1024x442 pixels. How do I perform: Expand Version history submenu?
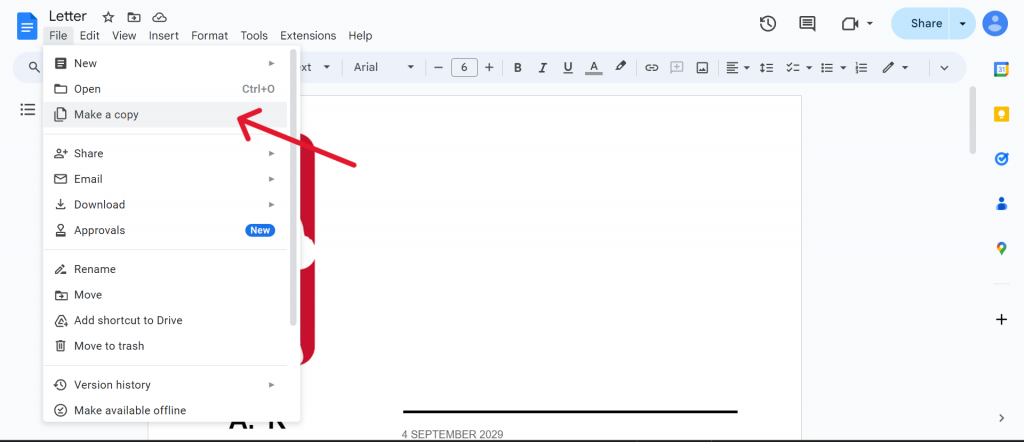165,385
